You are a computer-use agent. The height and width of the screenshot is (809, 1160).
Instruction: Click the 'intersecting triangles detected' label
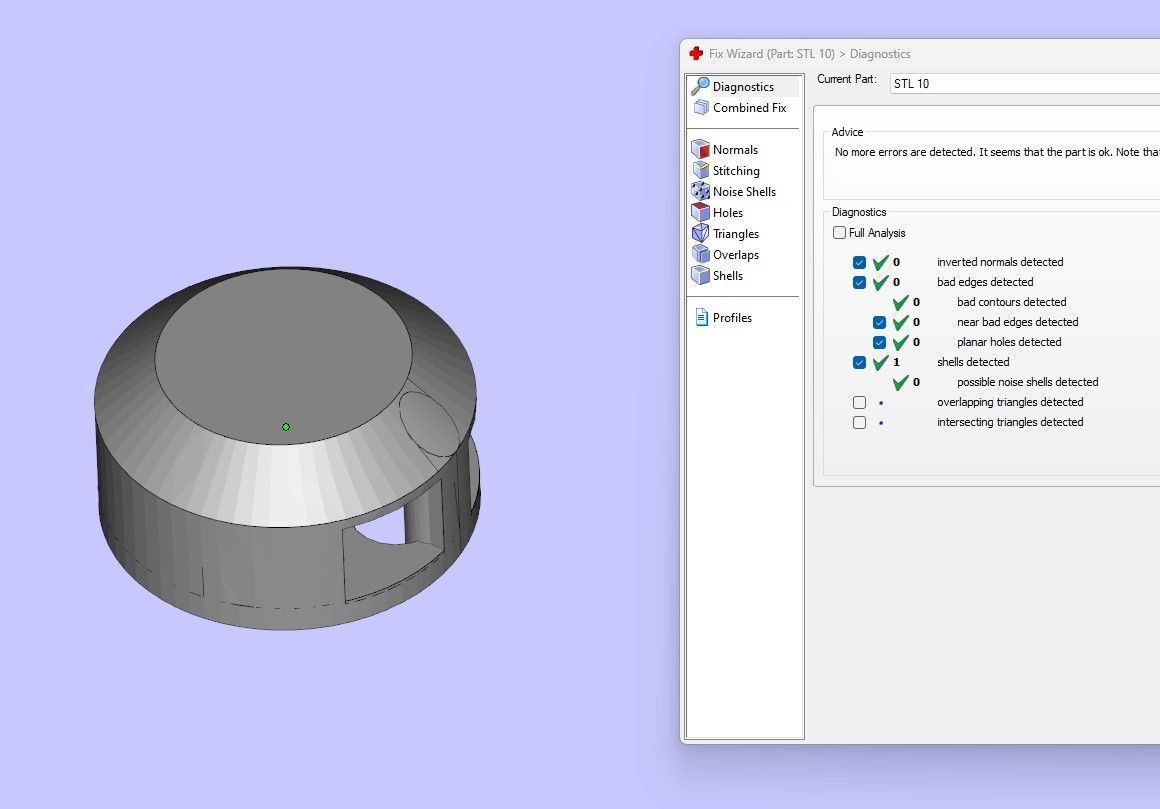(1010, 422)
